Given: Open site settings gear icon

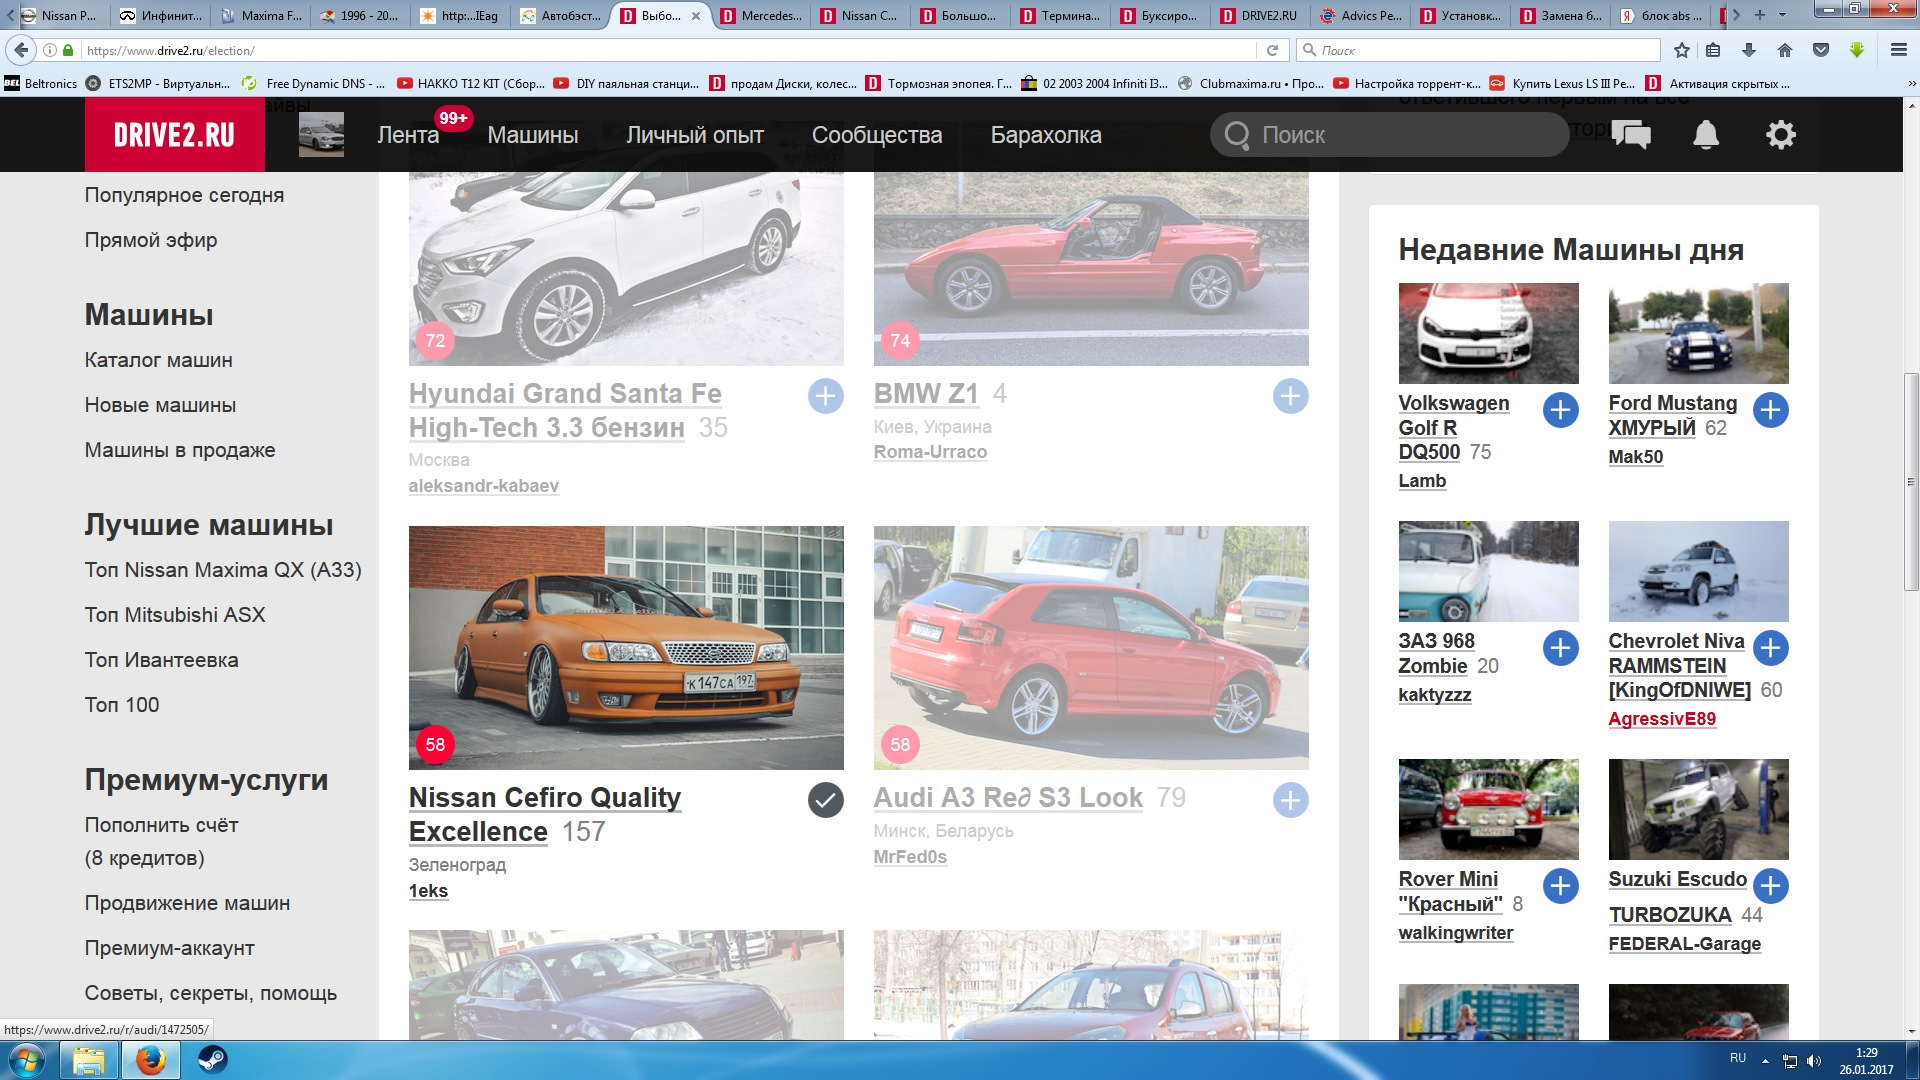Looking at the screenshot, I should 1781,135.
